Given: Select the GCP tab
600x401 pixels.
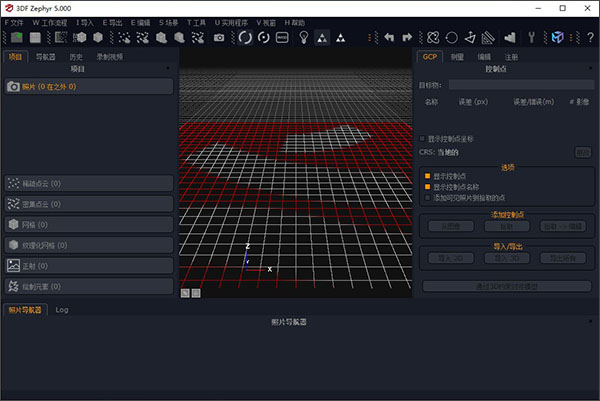Looking at the screenshot, I should (430, 57).
